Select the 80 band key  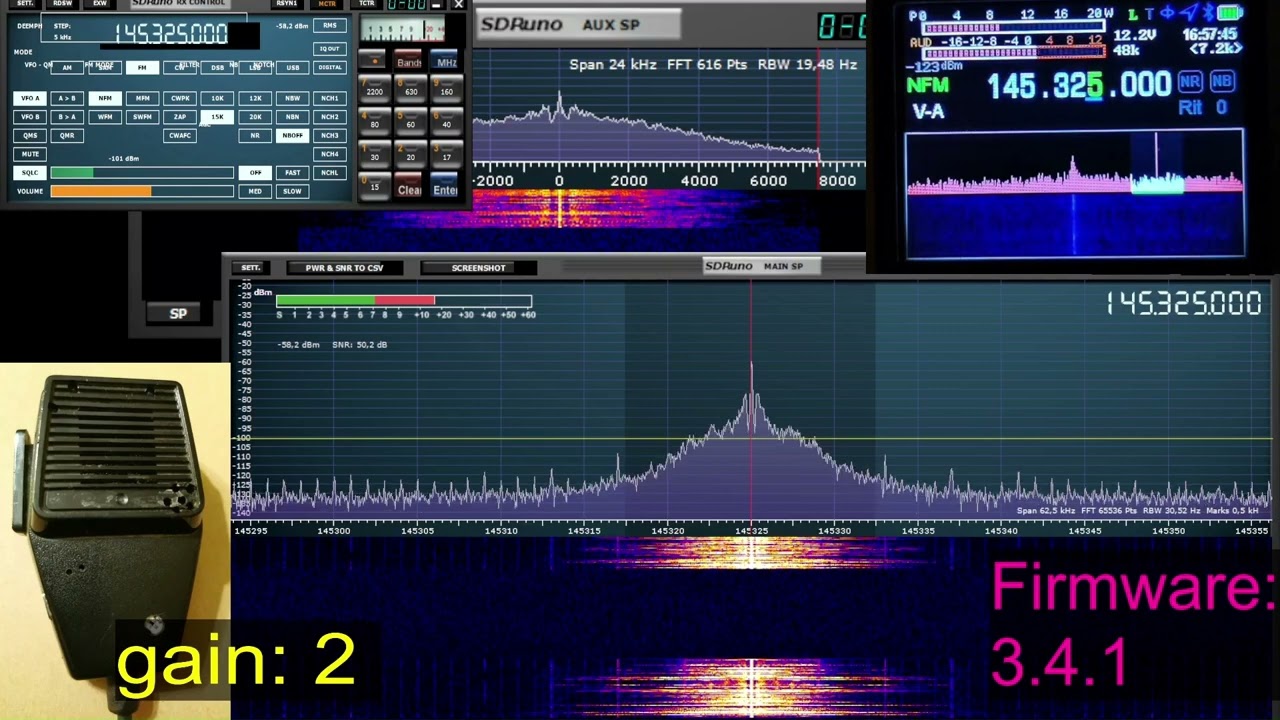click(374, 123)
